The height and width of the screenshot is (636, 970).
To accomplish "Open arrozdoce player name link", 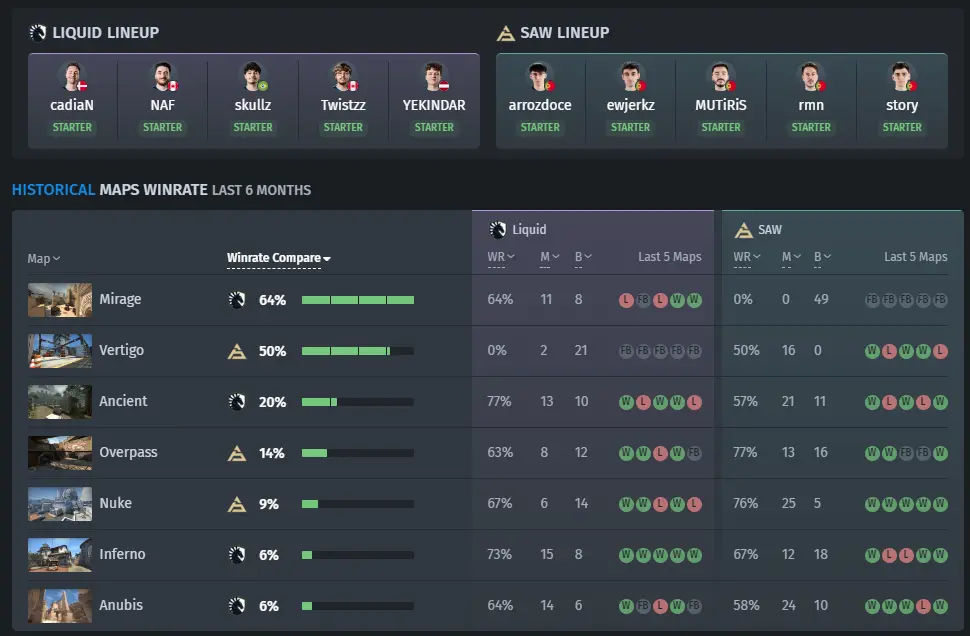I will 539,105.
